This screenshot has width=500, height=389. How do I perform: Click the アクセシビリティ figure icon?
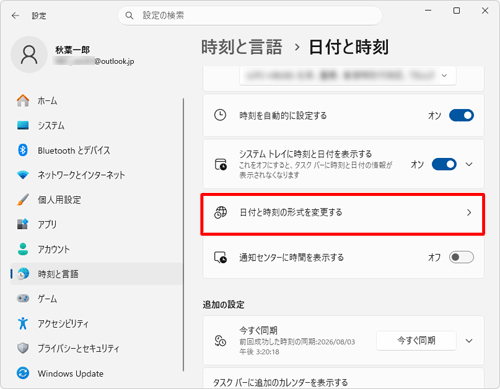23,323
